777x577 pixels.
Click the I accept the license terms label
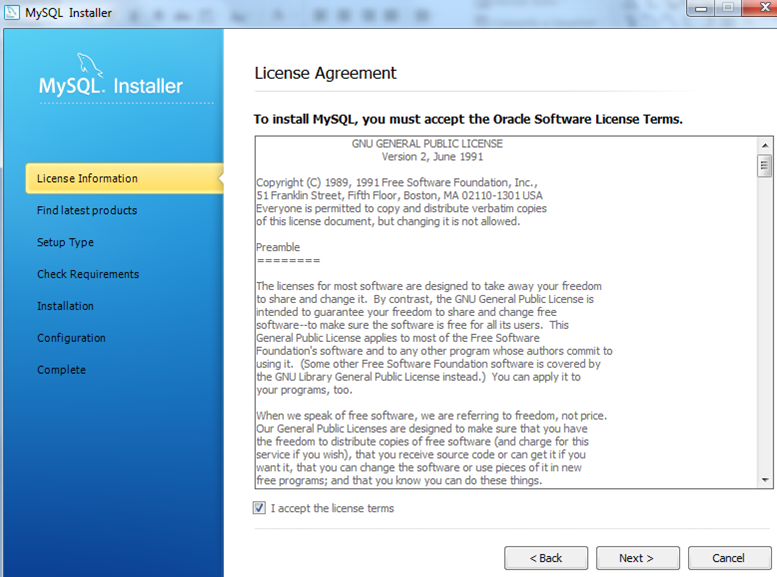pyautogui.click(x=332, y=508)
